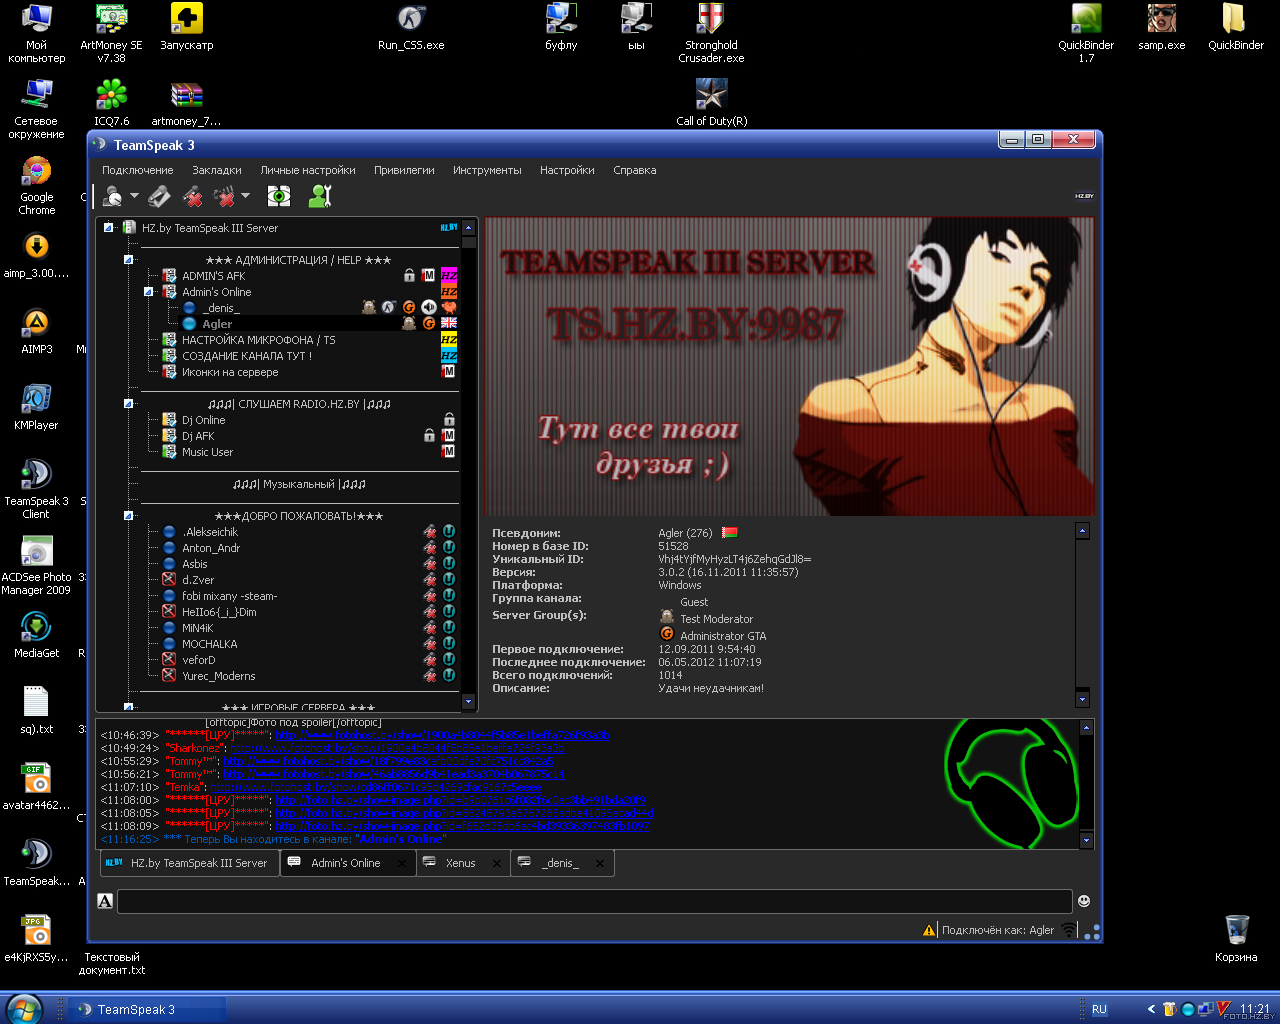
Task: Click the connection quality wifi icon
Action: pyautogui.click(x=1069, y=930)
